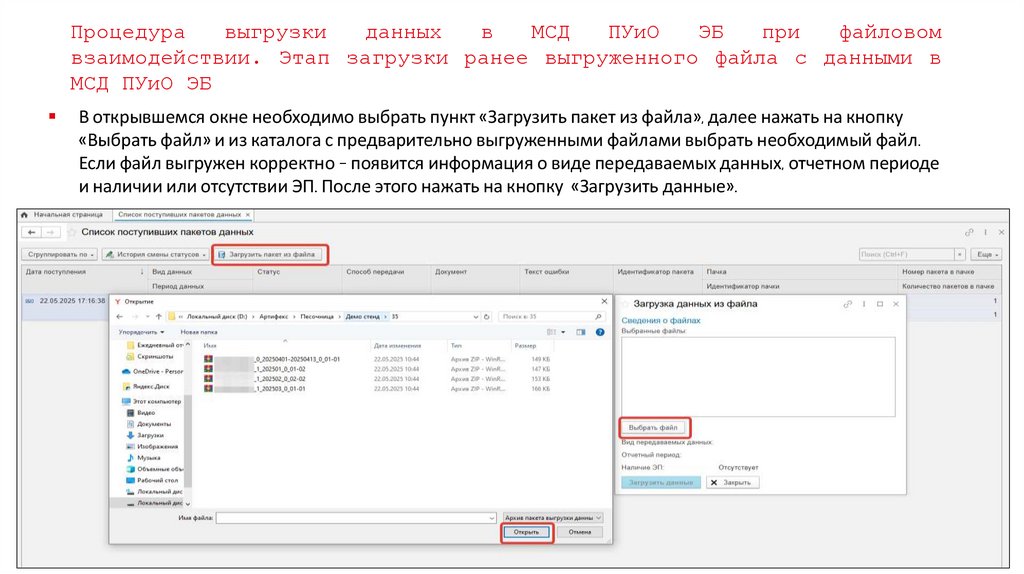
Task: Add the packet list page to favorites via the star
Action: 71,232
